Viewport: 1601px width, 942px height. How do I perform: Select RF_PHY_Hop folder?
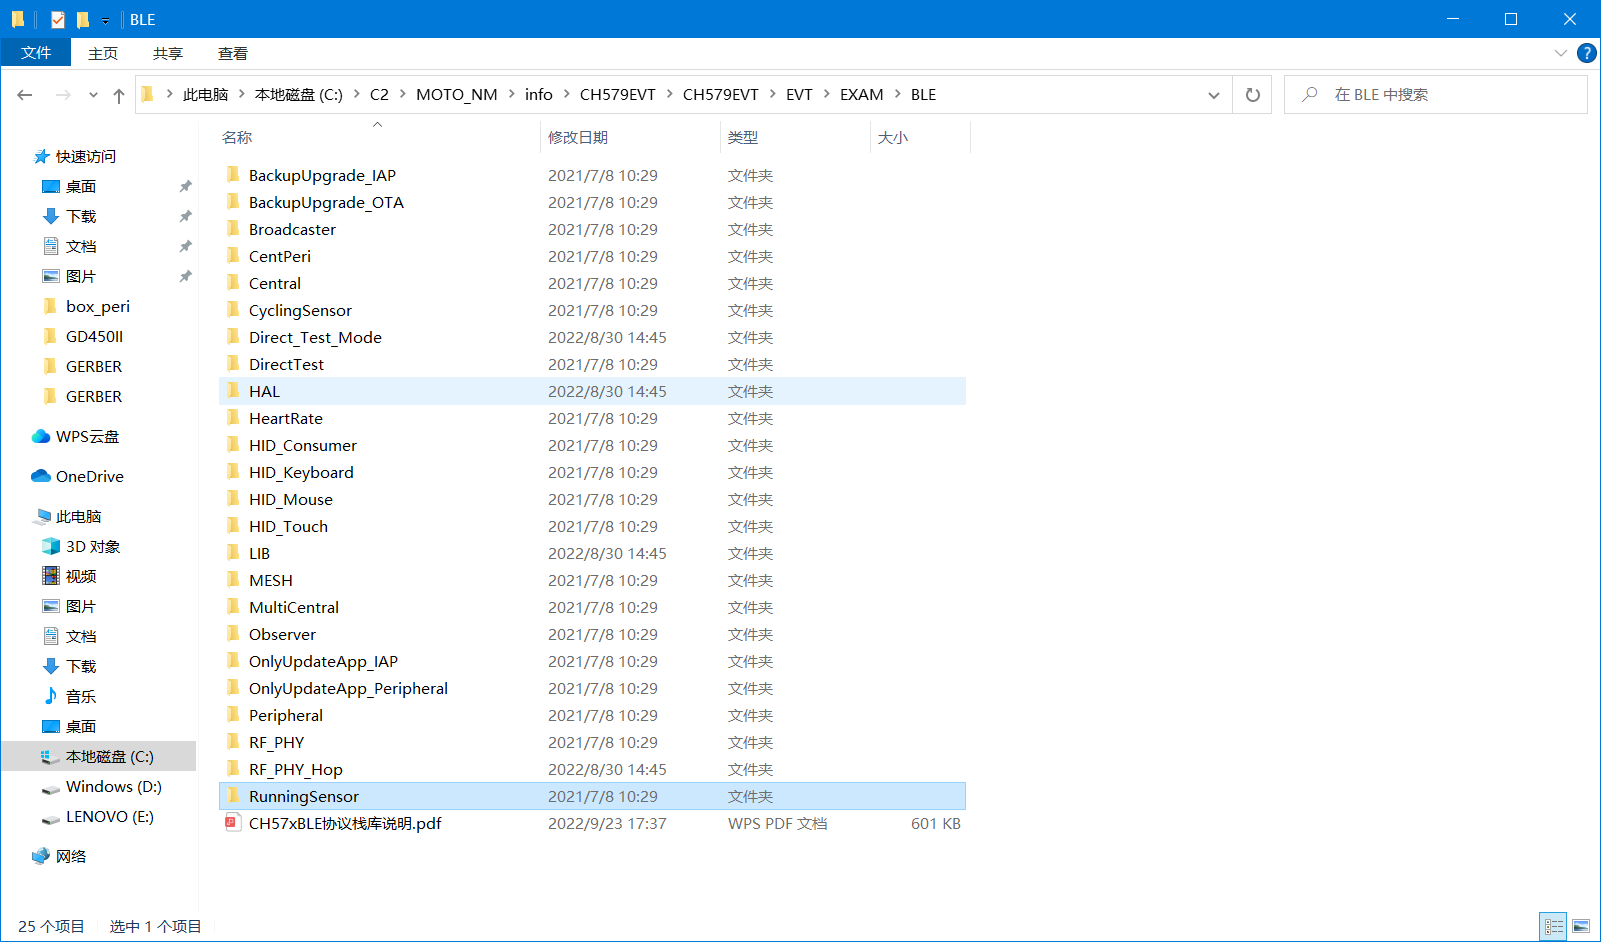[592, 770]
